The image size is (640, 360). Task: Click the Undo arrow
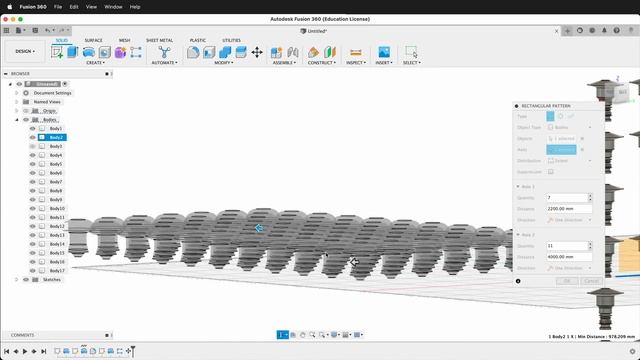coord(48,31)
